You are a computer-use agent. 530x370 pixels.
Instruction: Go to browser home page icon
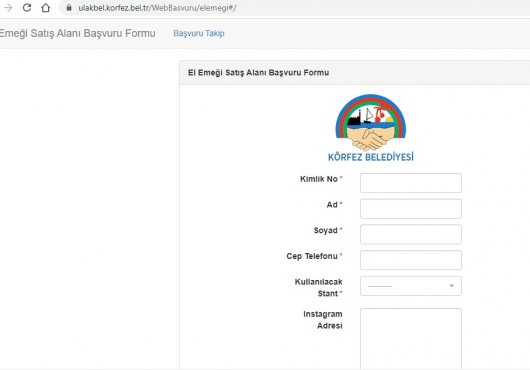click(46, 7)
